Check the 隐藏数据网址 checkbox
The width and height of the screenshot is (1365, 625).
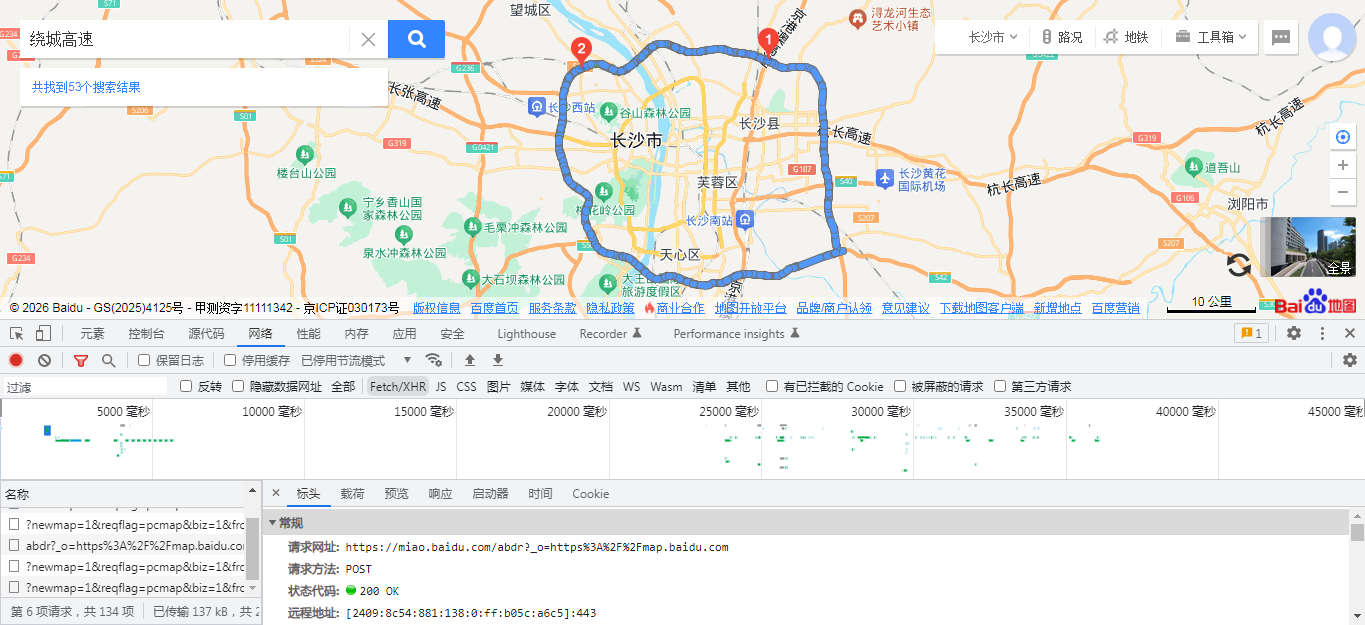(x=238, y=386)
